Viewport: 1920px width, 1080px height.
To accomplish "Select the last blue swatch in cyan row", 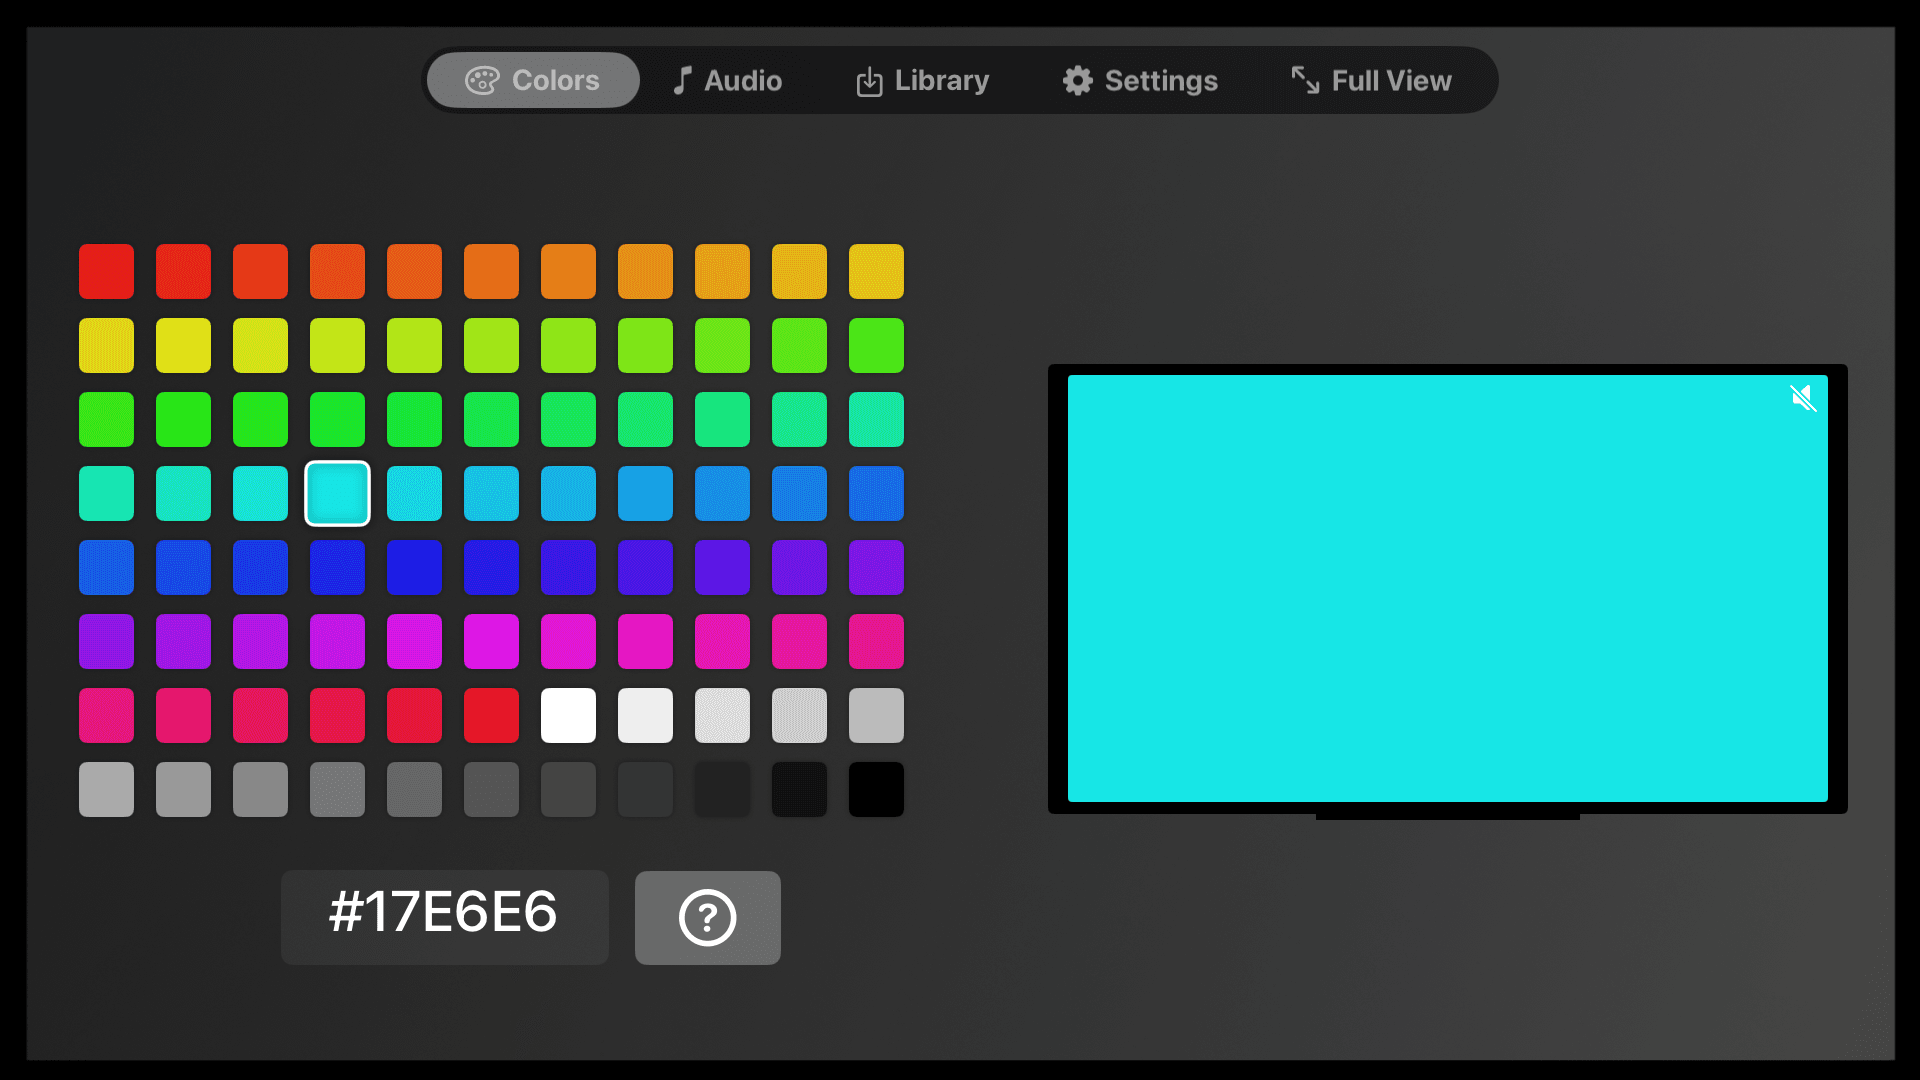I will (876, 493).
